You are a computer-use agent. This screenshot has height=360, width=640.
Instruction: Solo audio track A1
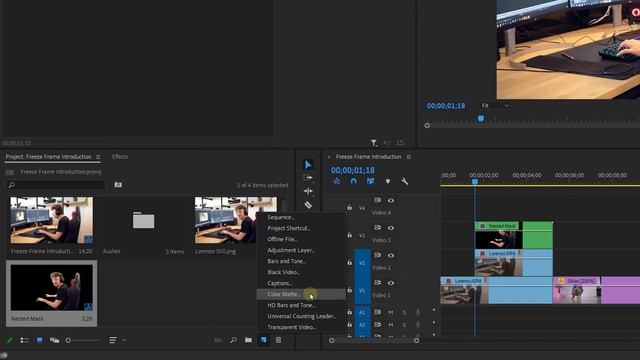click(404, 312)
